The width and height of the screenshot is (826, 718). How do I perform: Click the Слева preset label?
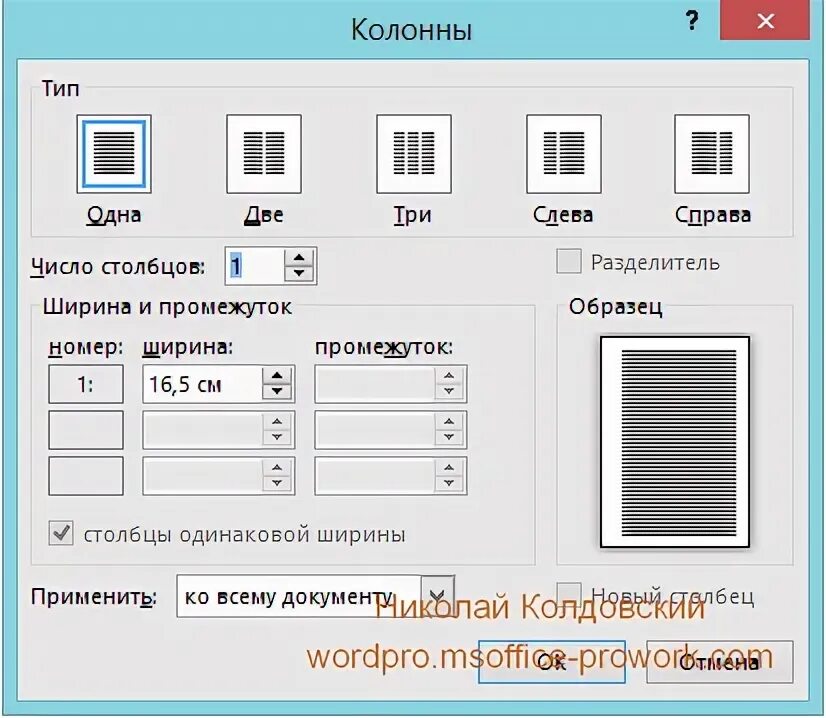(563, 215)
